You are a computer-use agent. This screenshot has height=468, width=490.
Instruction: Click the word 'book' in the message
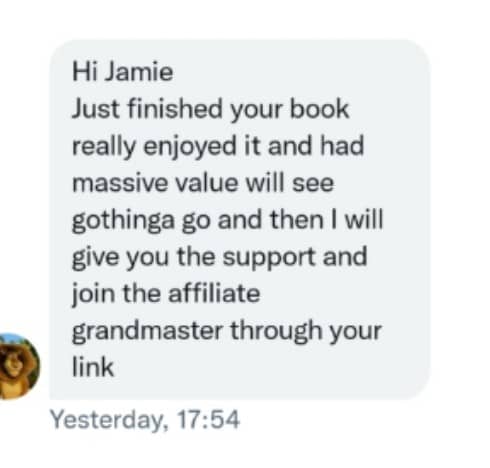pos(319,108)
